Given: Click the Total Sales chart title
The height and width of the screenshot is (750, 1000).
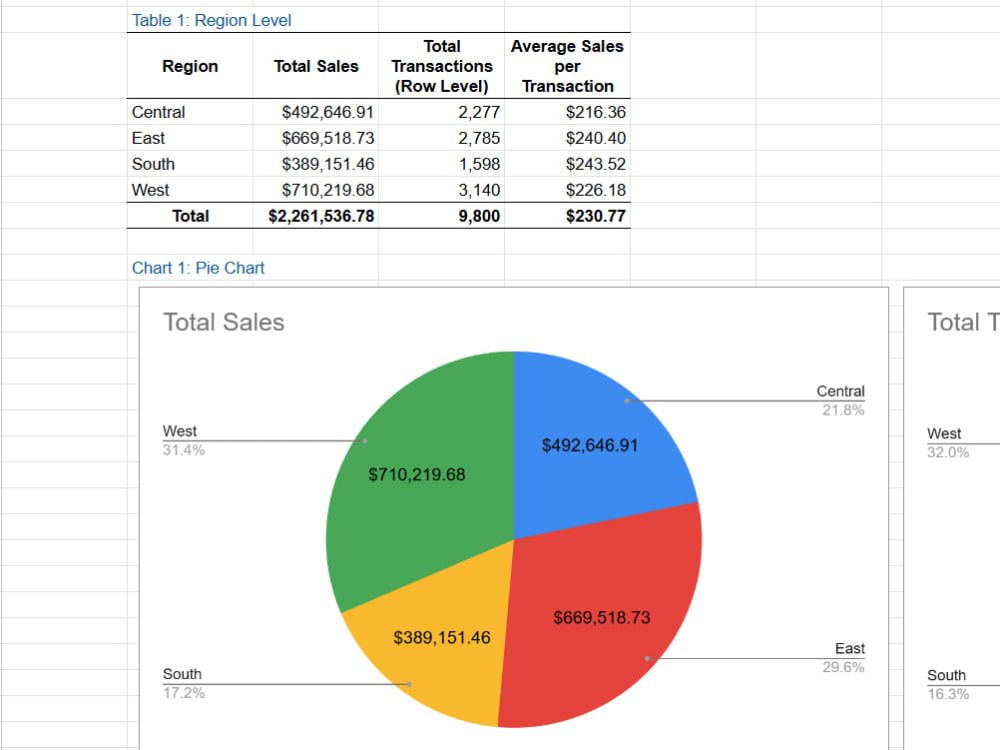Looking at the screenshot, I should click(224, 322).
